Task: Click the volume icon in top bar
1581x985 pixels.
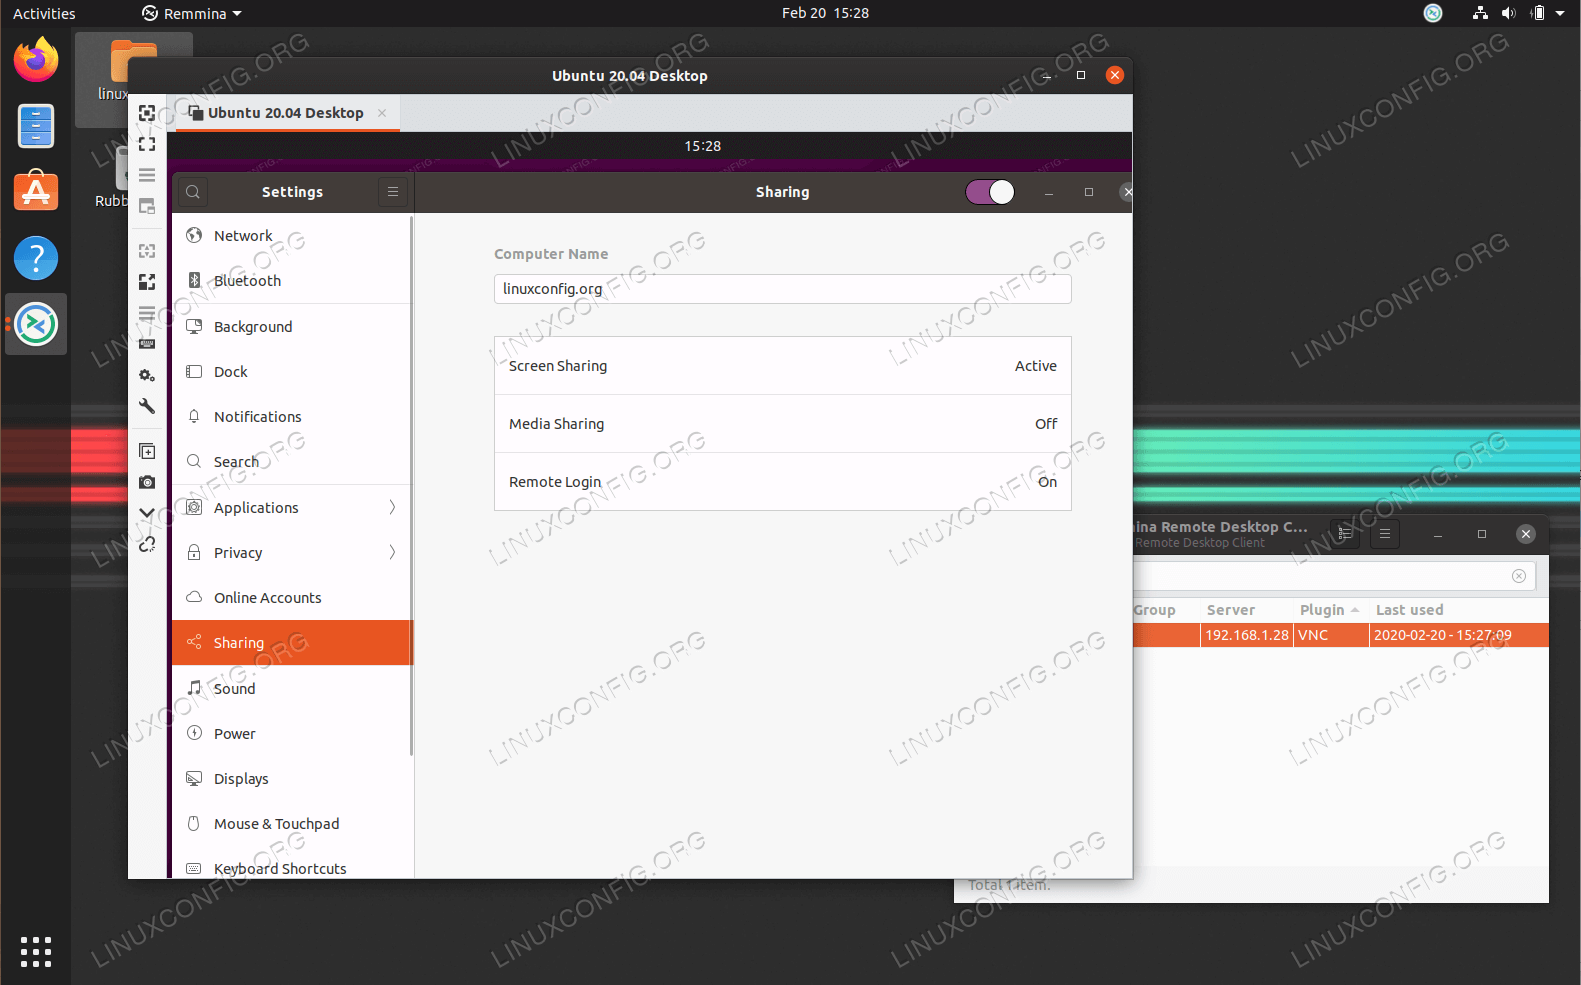Action: pos(1509,13)
